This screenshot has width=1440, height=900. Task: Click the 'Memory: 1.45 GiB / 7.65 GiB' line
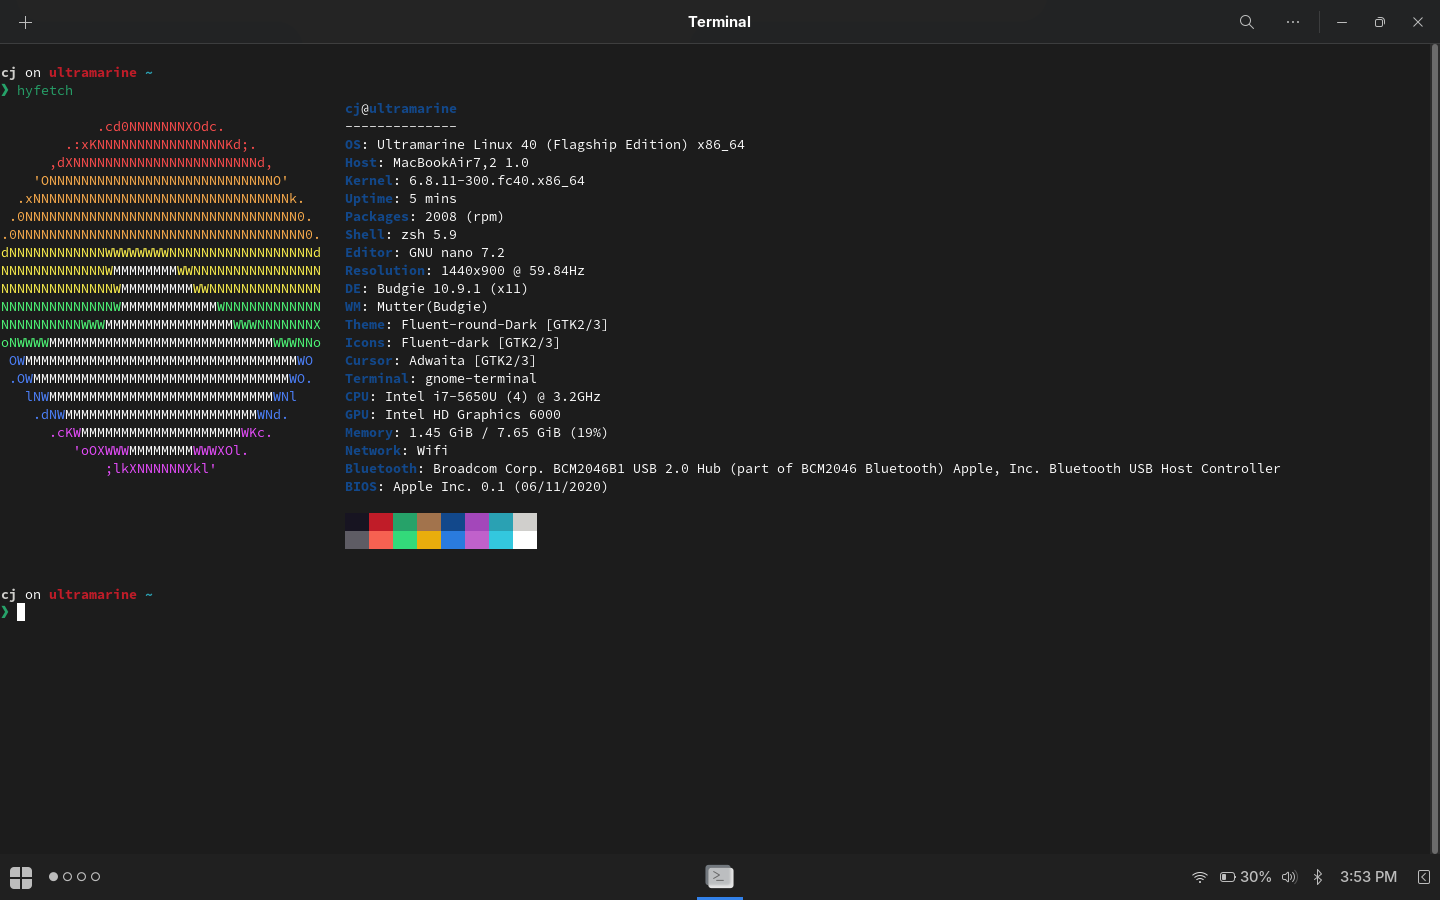click(x=477, y=432)
